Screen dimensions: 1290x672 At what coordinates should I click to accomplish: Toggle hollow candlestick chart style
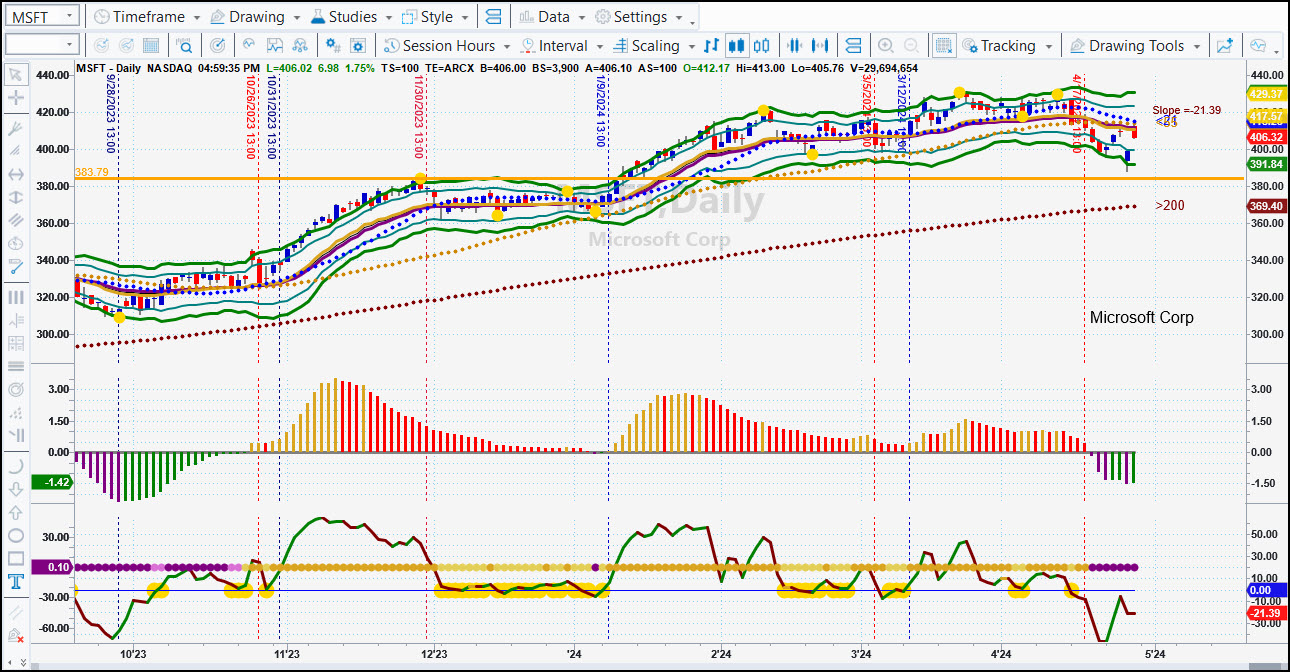pyautogui.click(x=762, y=46)
